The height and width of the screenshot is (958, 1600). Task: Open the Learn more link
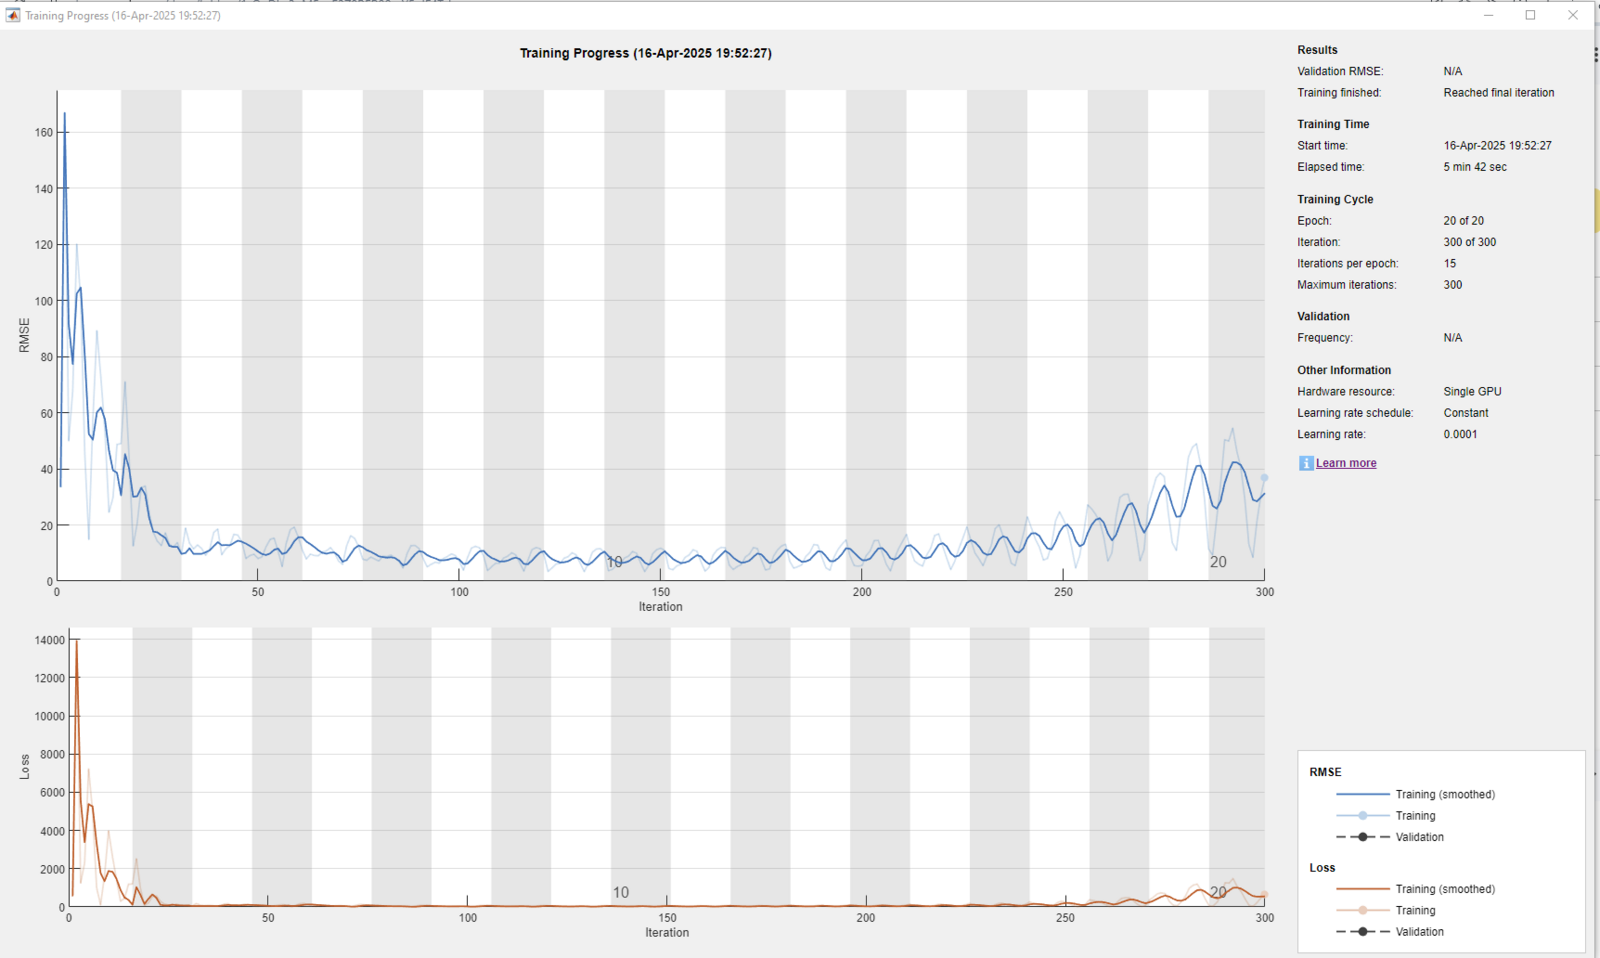(x=1346, y=463)
